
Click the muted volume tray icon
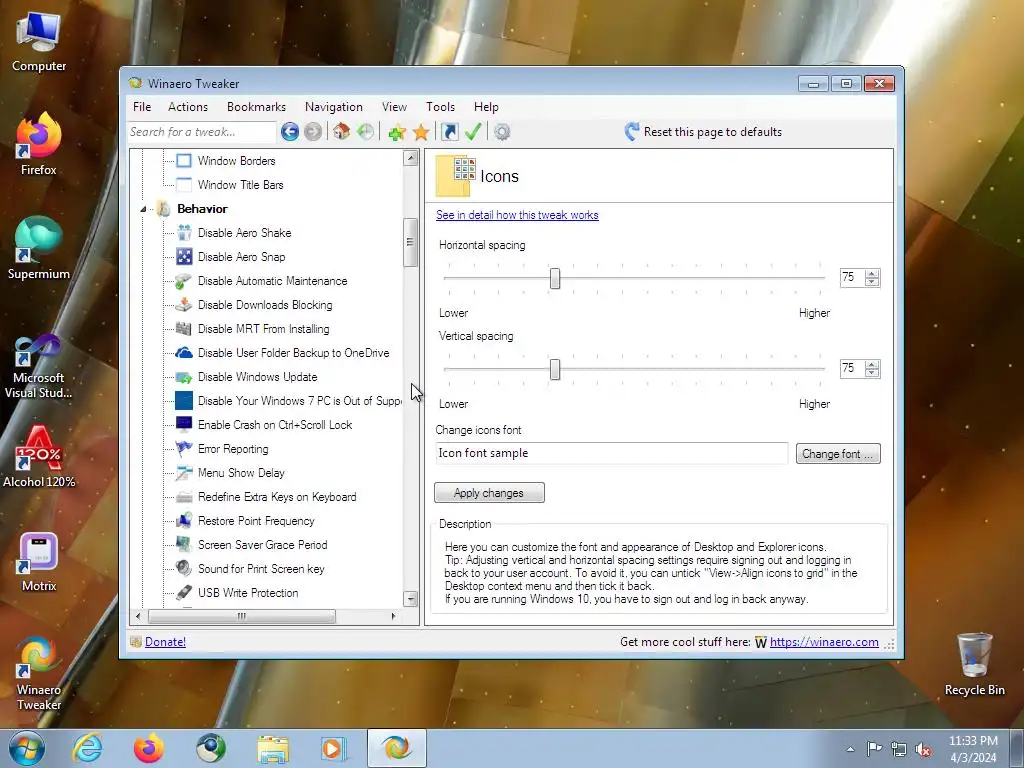923,749
